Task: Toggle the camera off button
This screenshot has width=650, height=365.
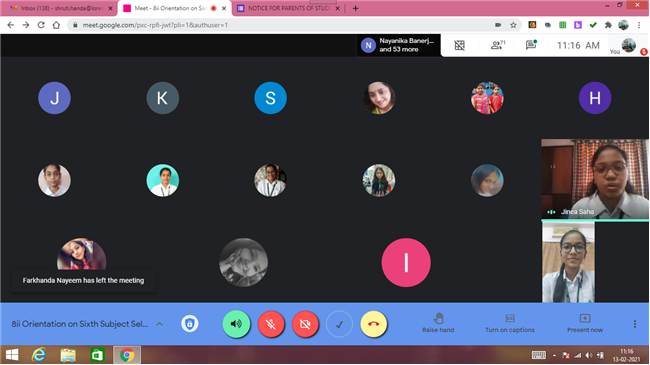Action: pos(305,324)
